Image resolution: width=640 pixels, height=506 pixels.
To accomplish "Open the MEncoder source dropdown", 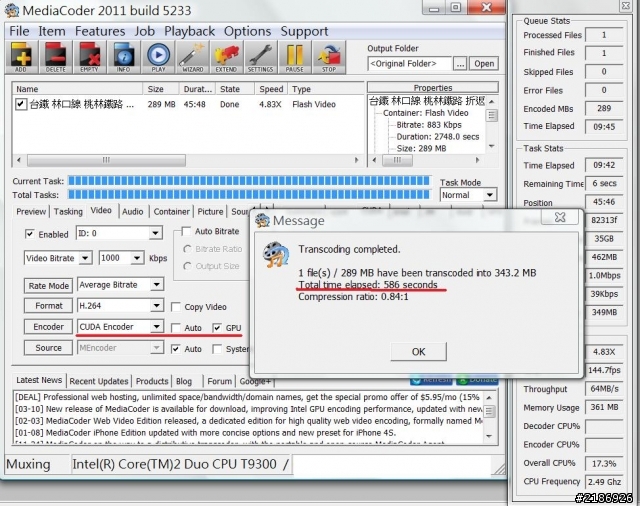I will point(156,348).
